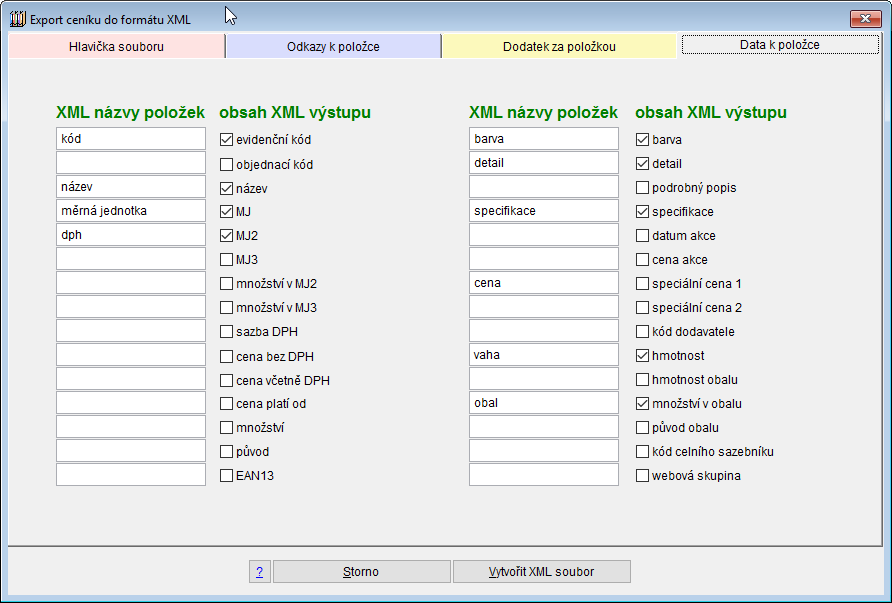Check the podrobný popis option

pyautogui.click(x=643, y=188)
